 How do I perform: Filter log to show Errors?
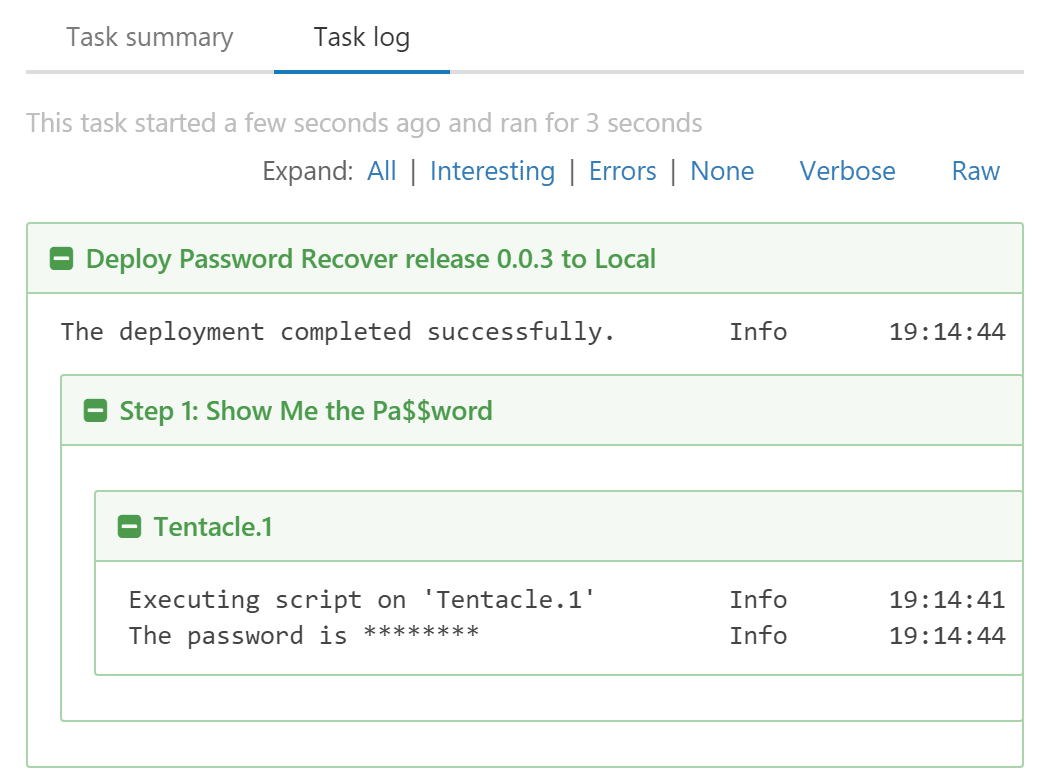click(x=622, y=171)
